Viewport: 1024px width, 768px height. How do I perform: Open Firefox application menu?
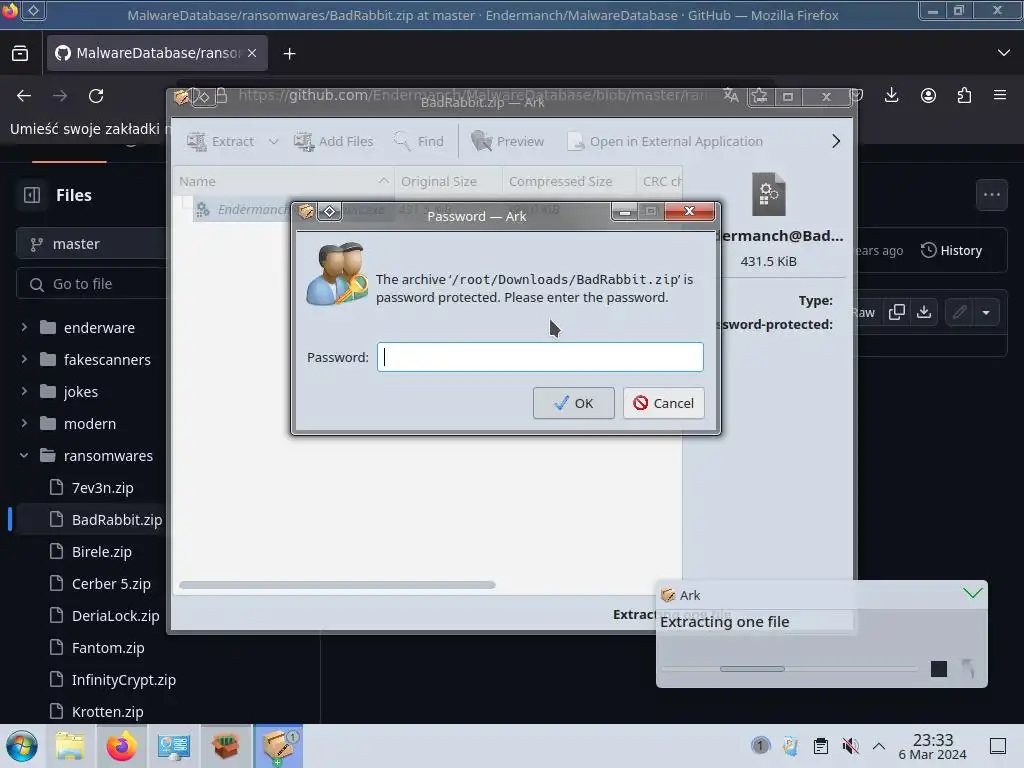[x=1000, y=95]
